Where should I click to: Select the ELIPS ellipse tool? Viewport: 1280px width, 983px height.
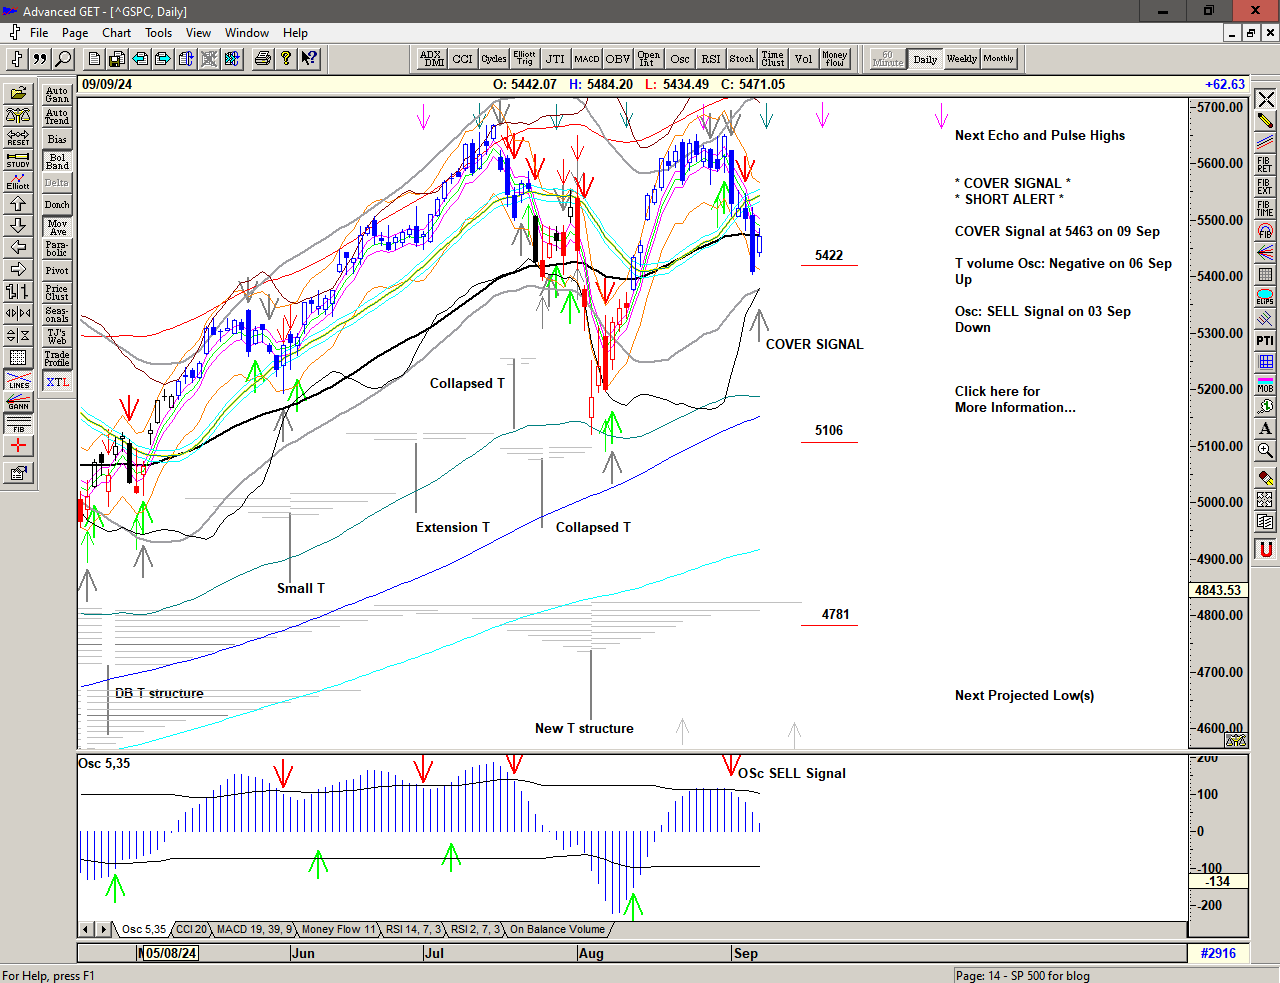click(1265, 297)
